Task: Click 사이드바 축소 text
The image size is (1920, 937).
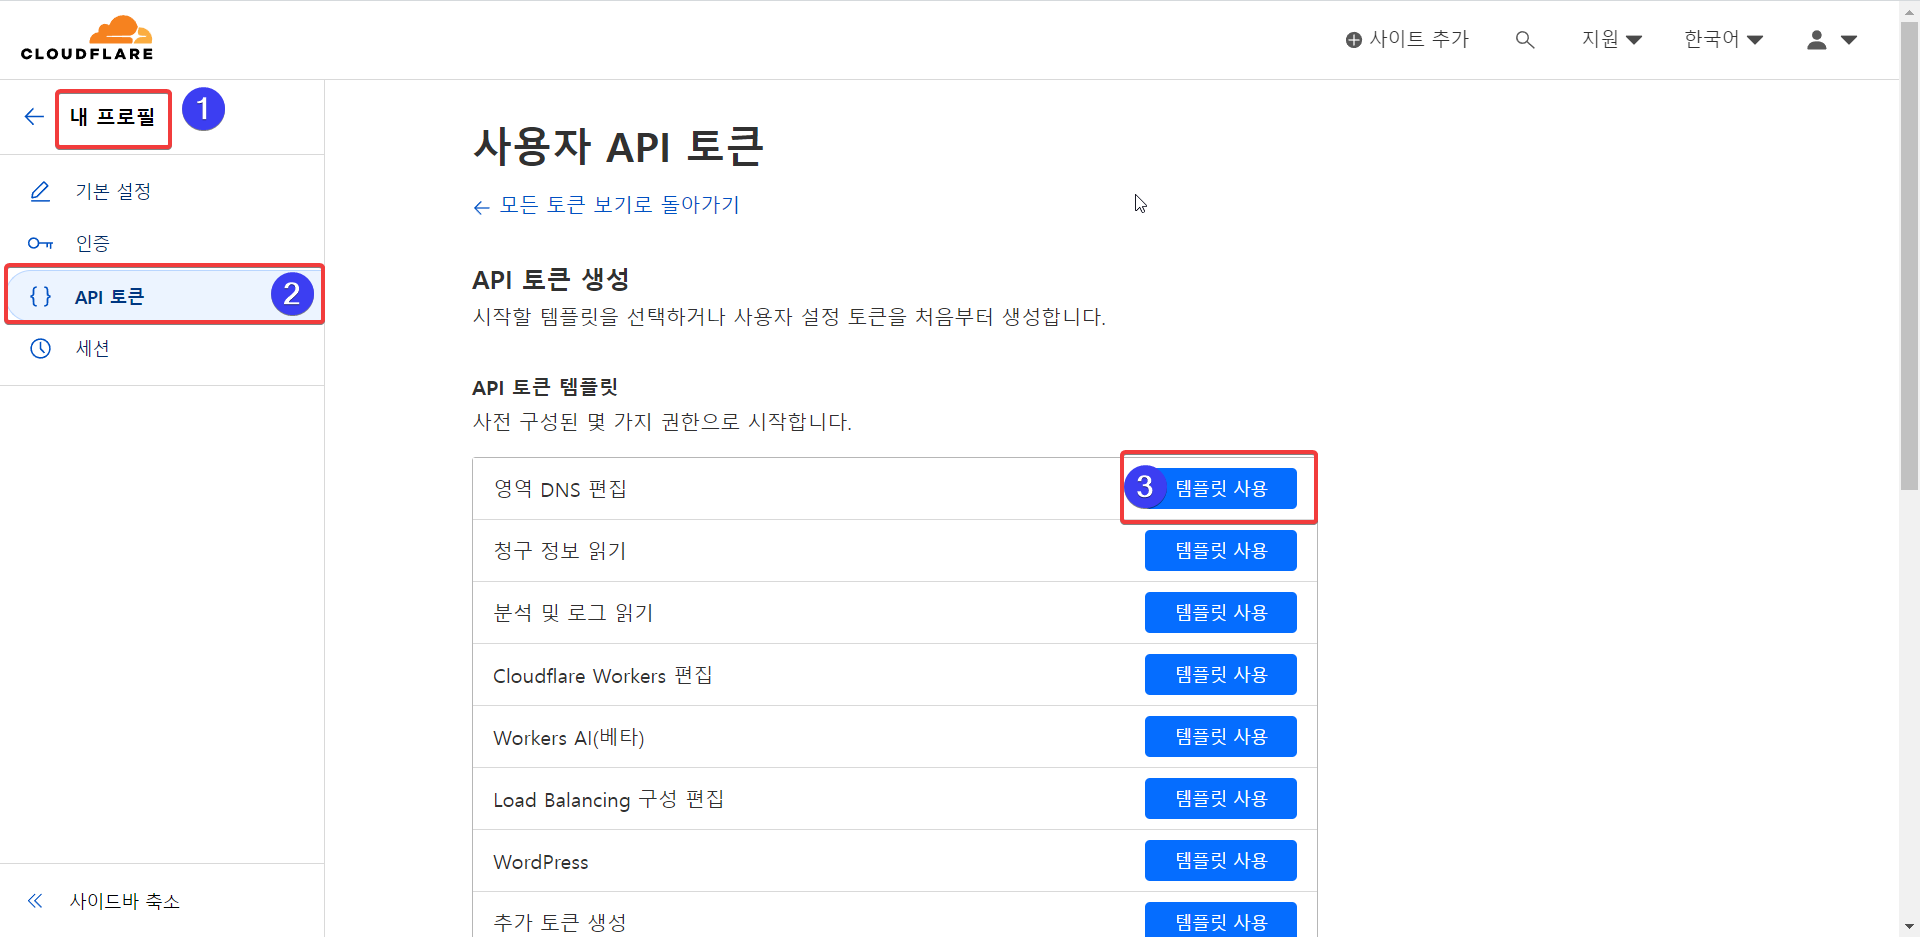Action: (124, 901)
